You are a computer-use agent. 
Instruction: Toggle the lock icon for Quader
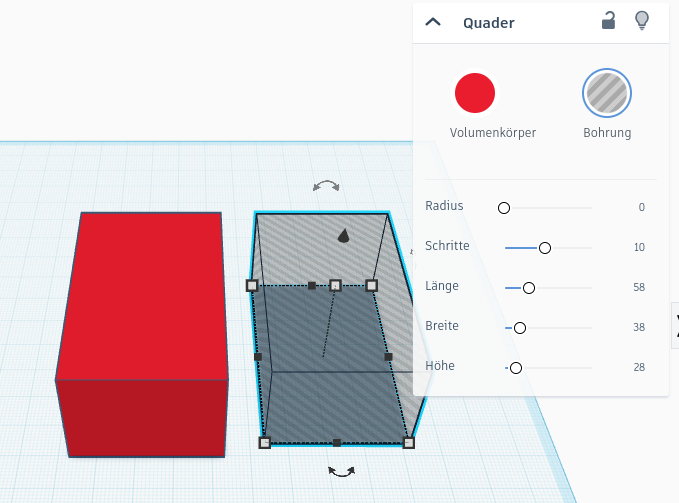point(608,21)
